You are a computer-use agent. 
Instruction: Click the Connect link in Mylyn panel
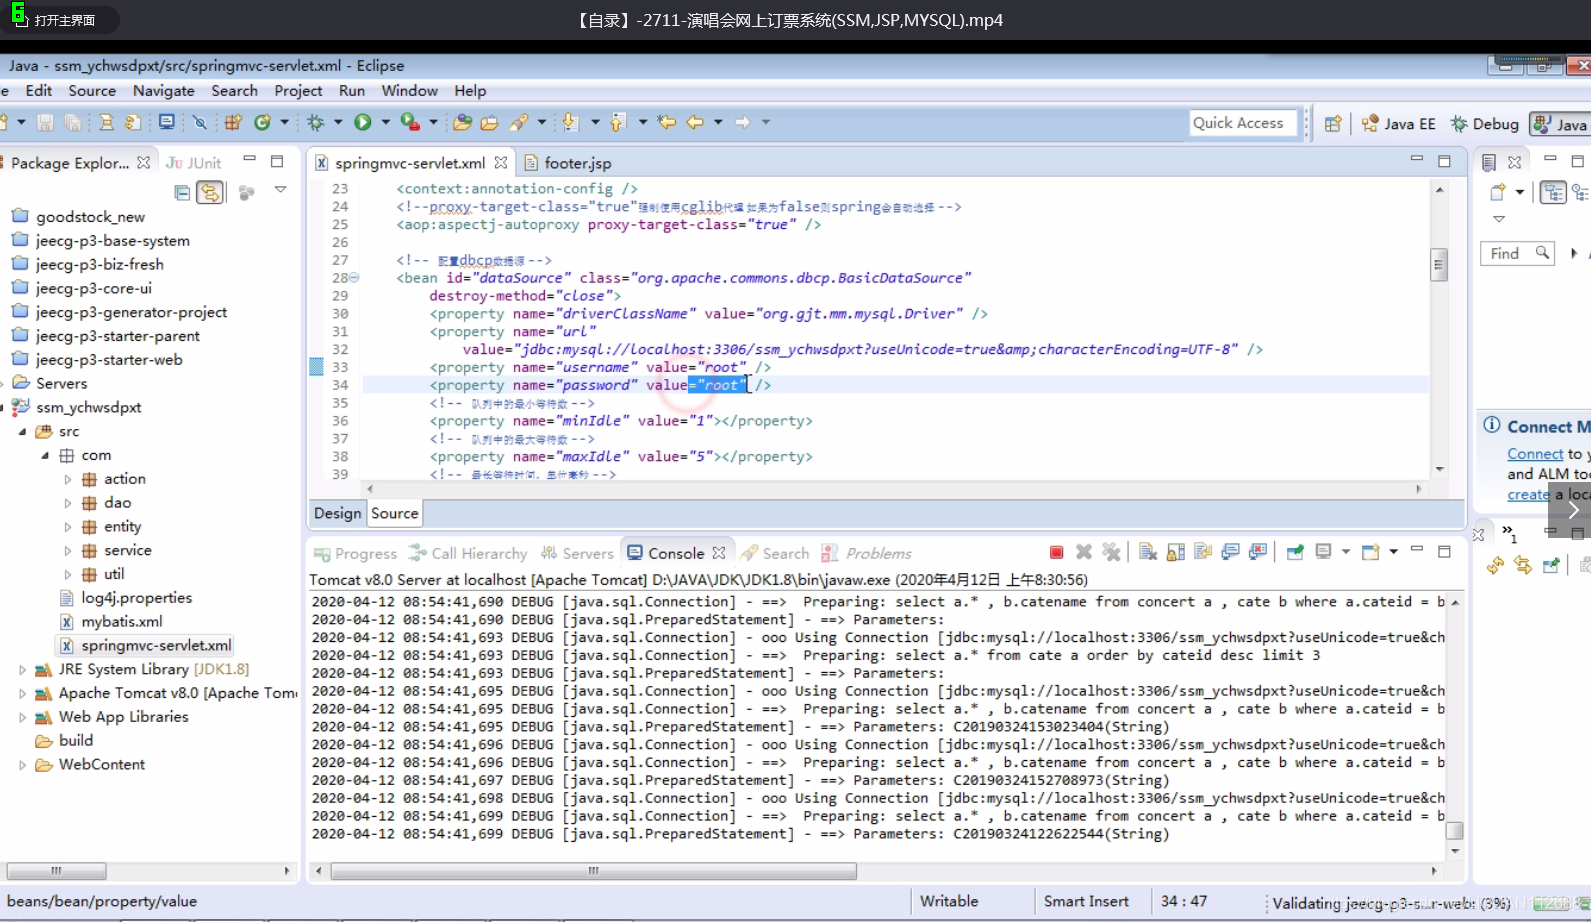tap(1534, 454)
